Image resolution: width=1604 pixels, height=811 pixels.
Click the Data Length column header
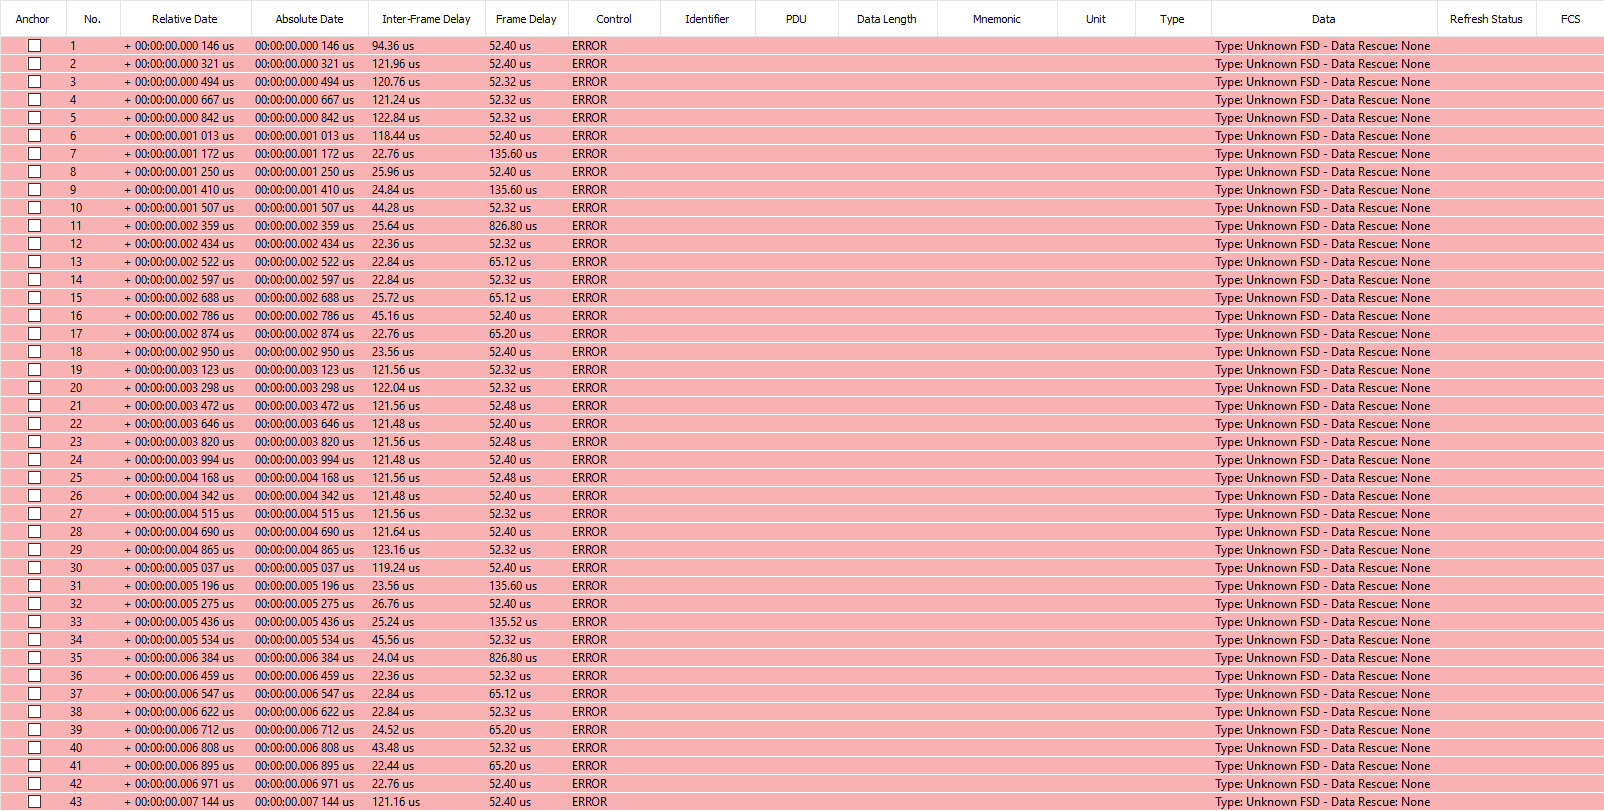click(x=887, y=19)
